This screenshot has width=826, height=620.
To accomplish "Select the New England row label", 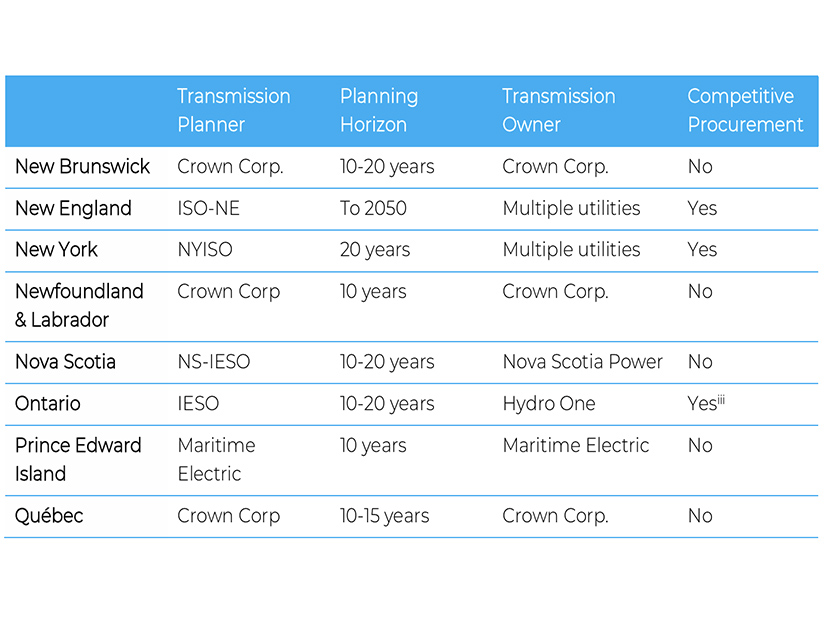I will pyautogui.click(x=73, y=208).
